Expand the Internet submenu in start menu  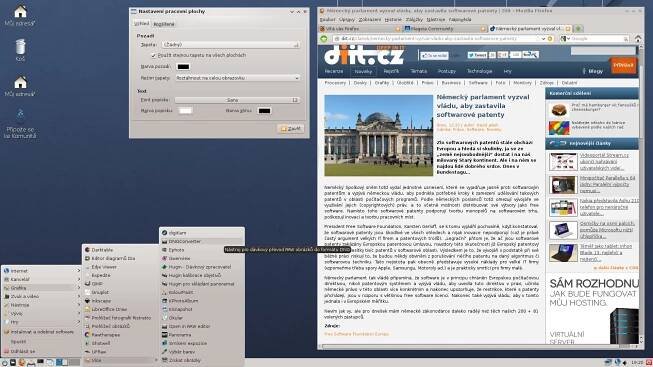click(41, 271)
